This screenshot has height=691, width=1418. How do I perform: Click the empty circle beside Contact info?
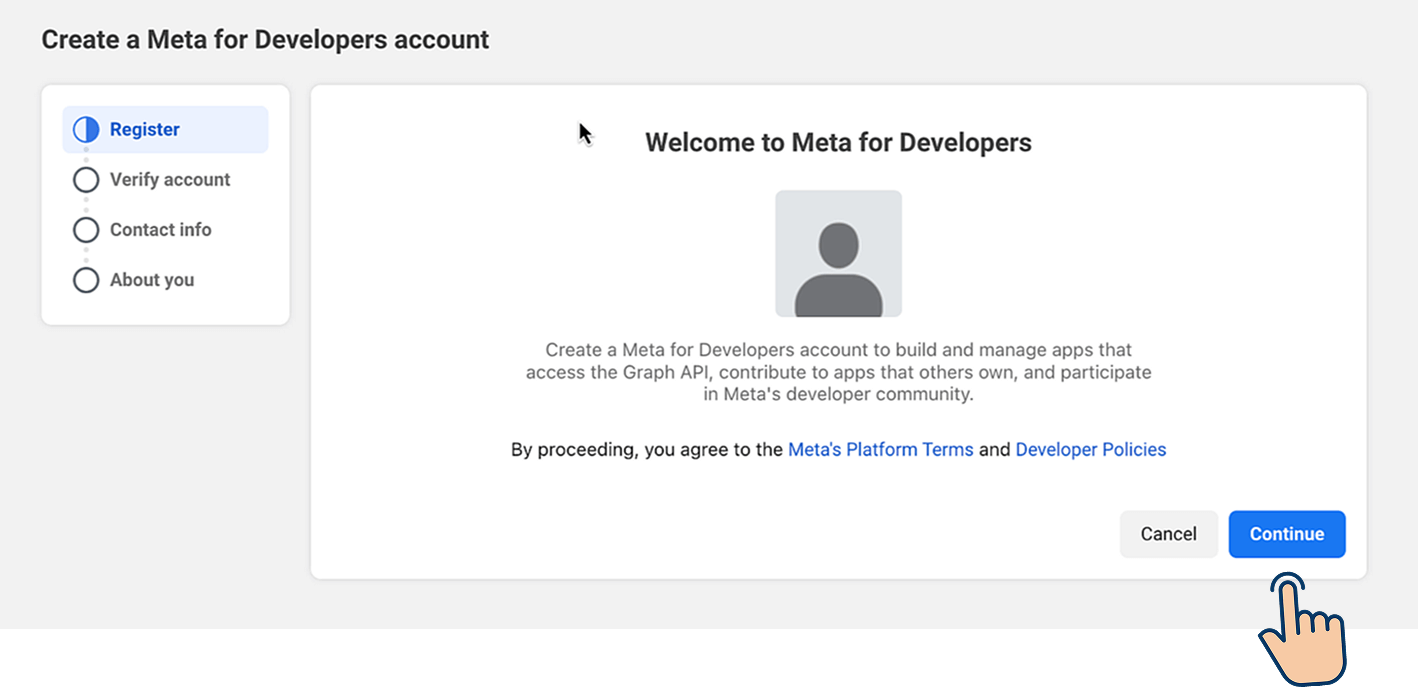click(86, 230)
